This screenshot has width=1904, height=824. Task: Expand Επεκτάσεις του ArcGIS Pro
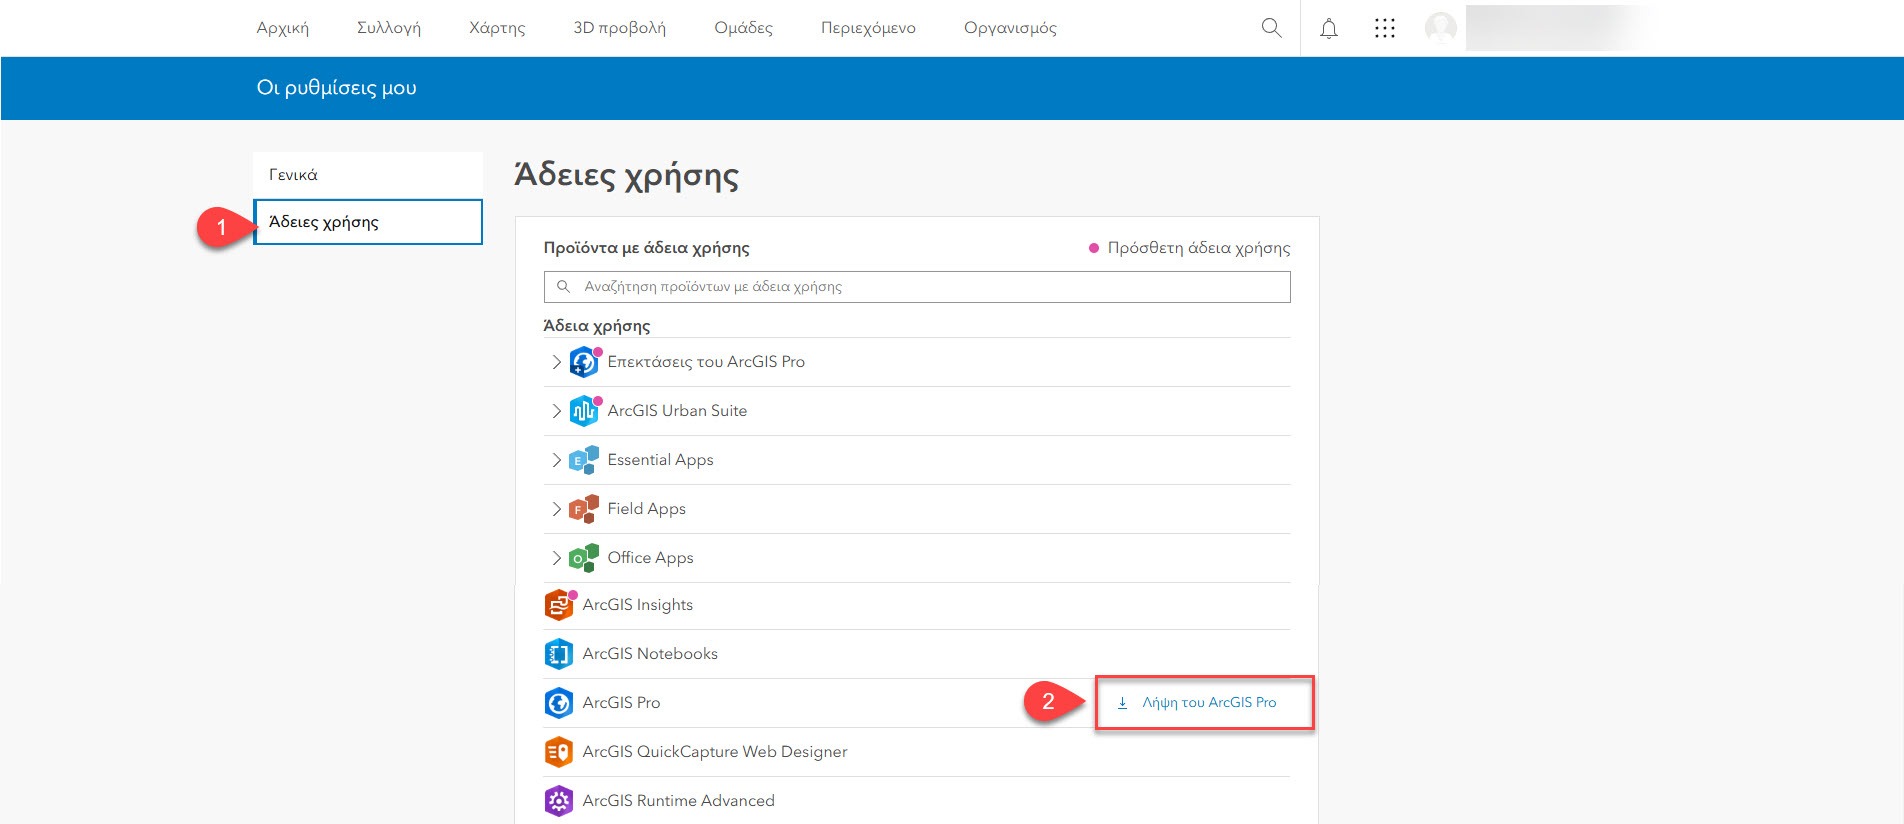coord(556,362)
